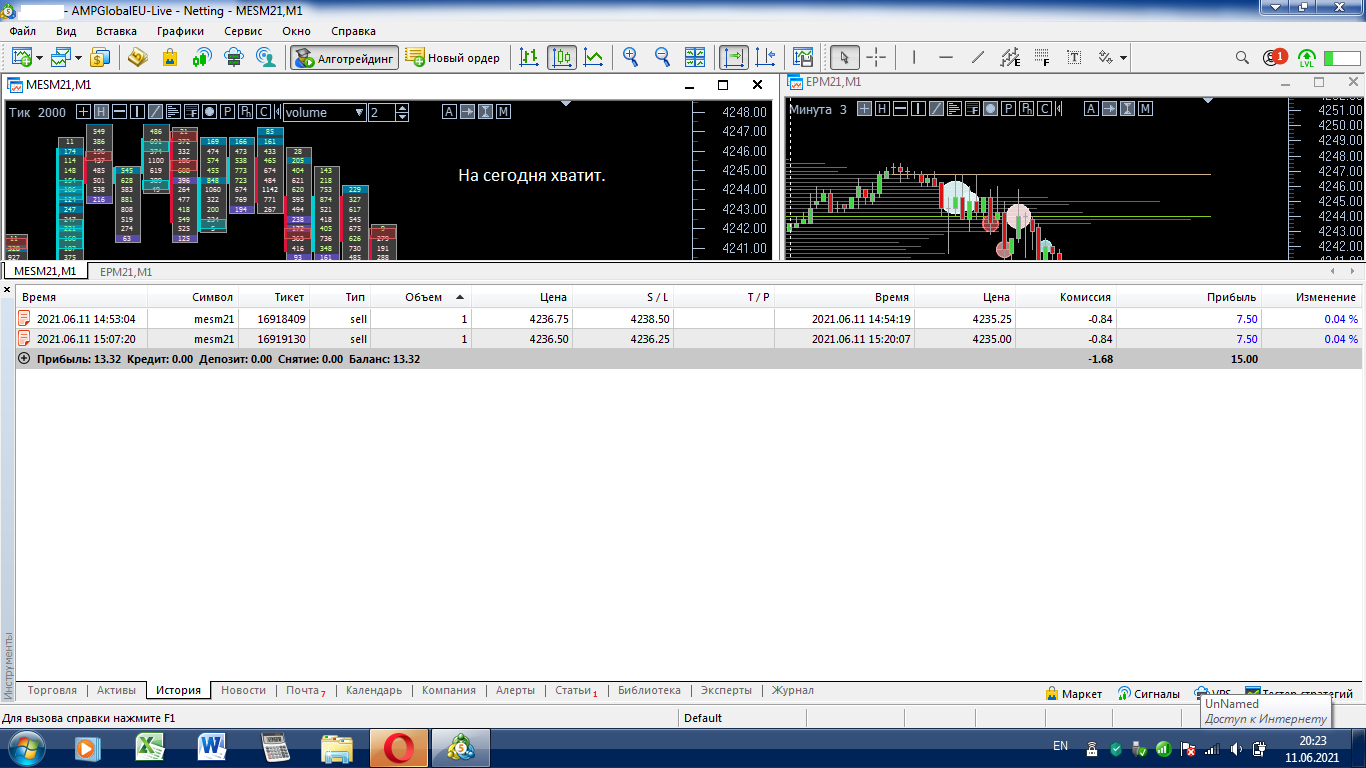Switch to candlestick chart type
The height and width of the screenshot is (768, 1366).
[x=562, y=57]
